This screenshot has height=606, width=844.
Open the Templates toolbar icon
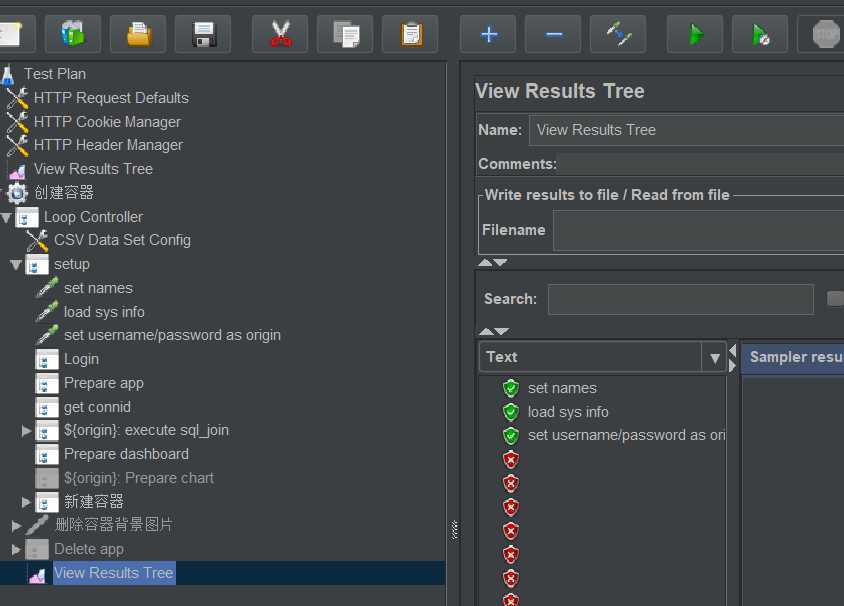click(x=73, y=34)
